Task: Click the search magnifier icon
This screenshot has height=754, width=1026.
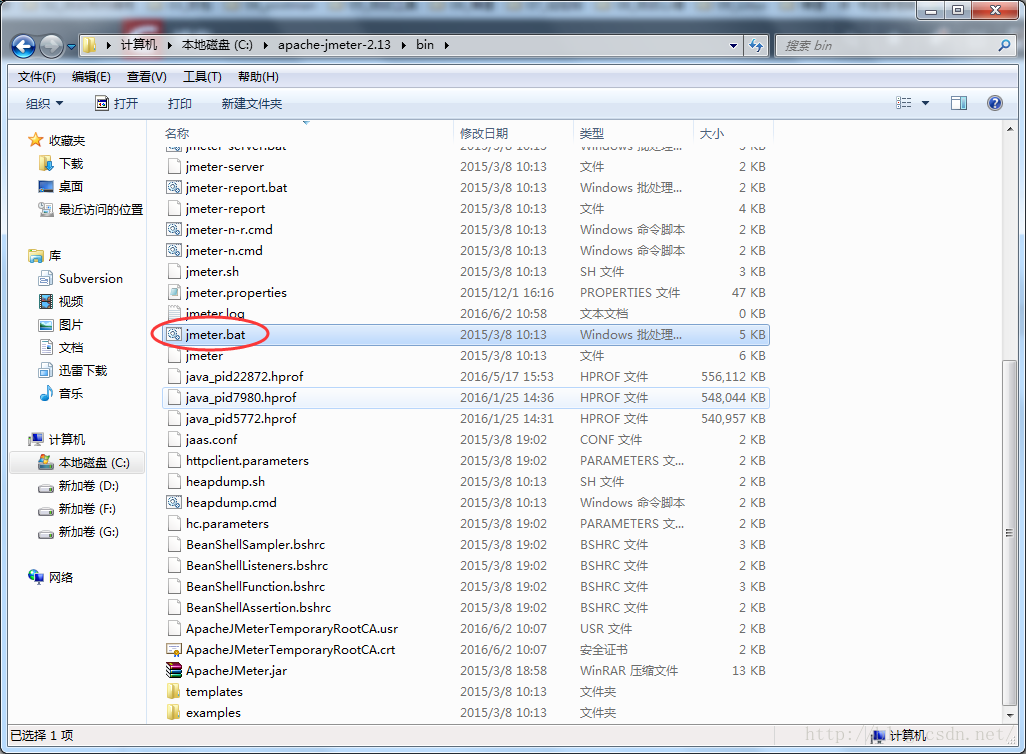Action: point(1004,45)
